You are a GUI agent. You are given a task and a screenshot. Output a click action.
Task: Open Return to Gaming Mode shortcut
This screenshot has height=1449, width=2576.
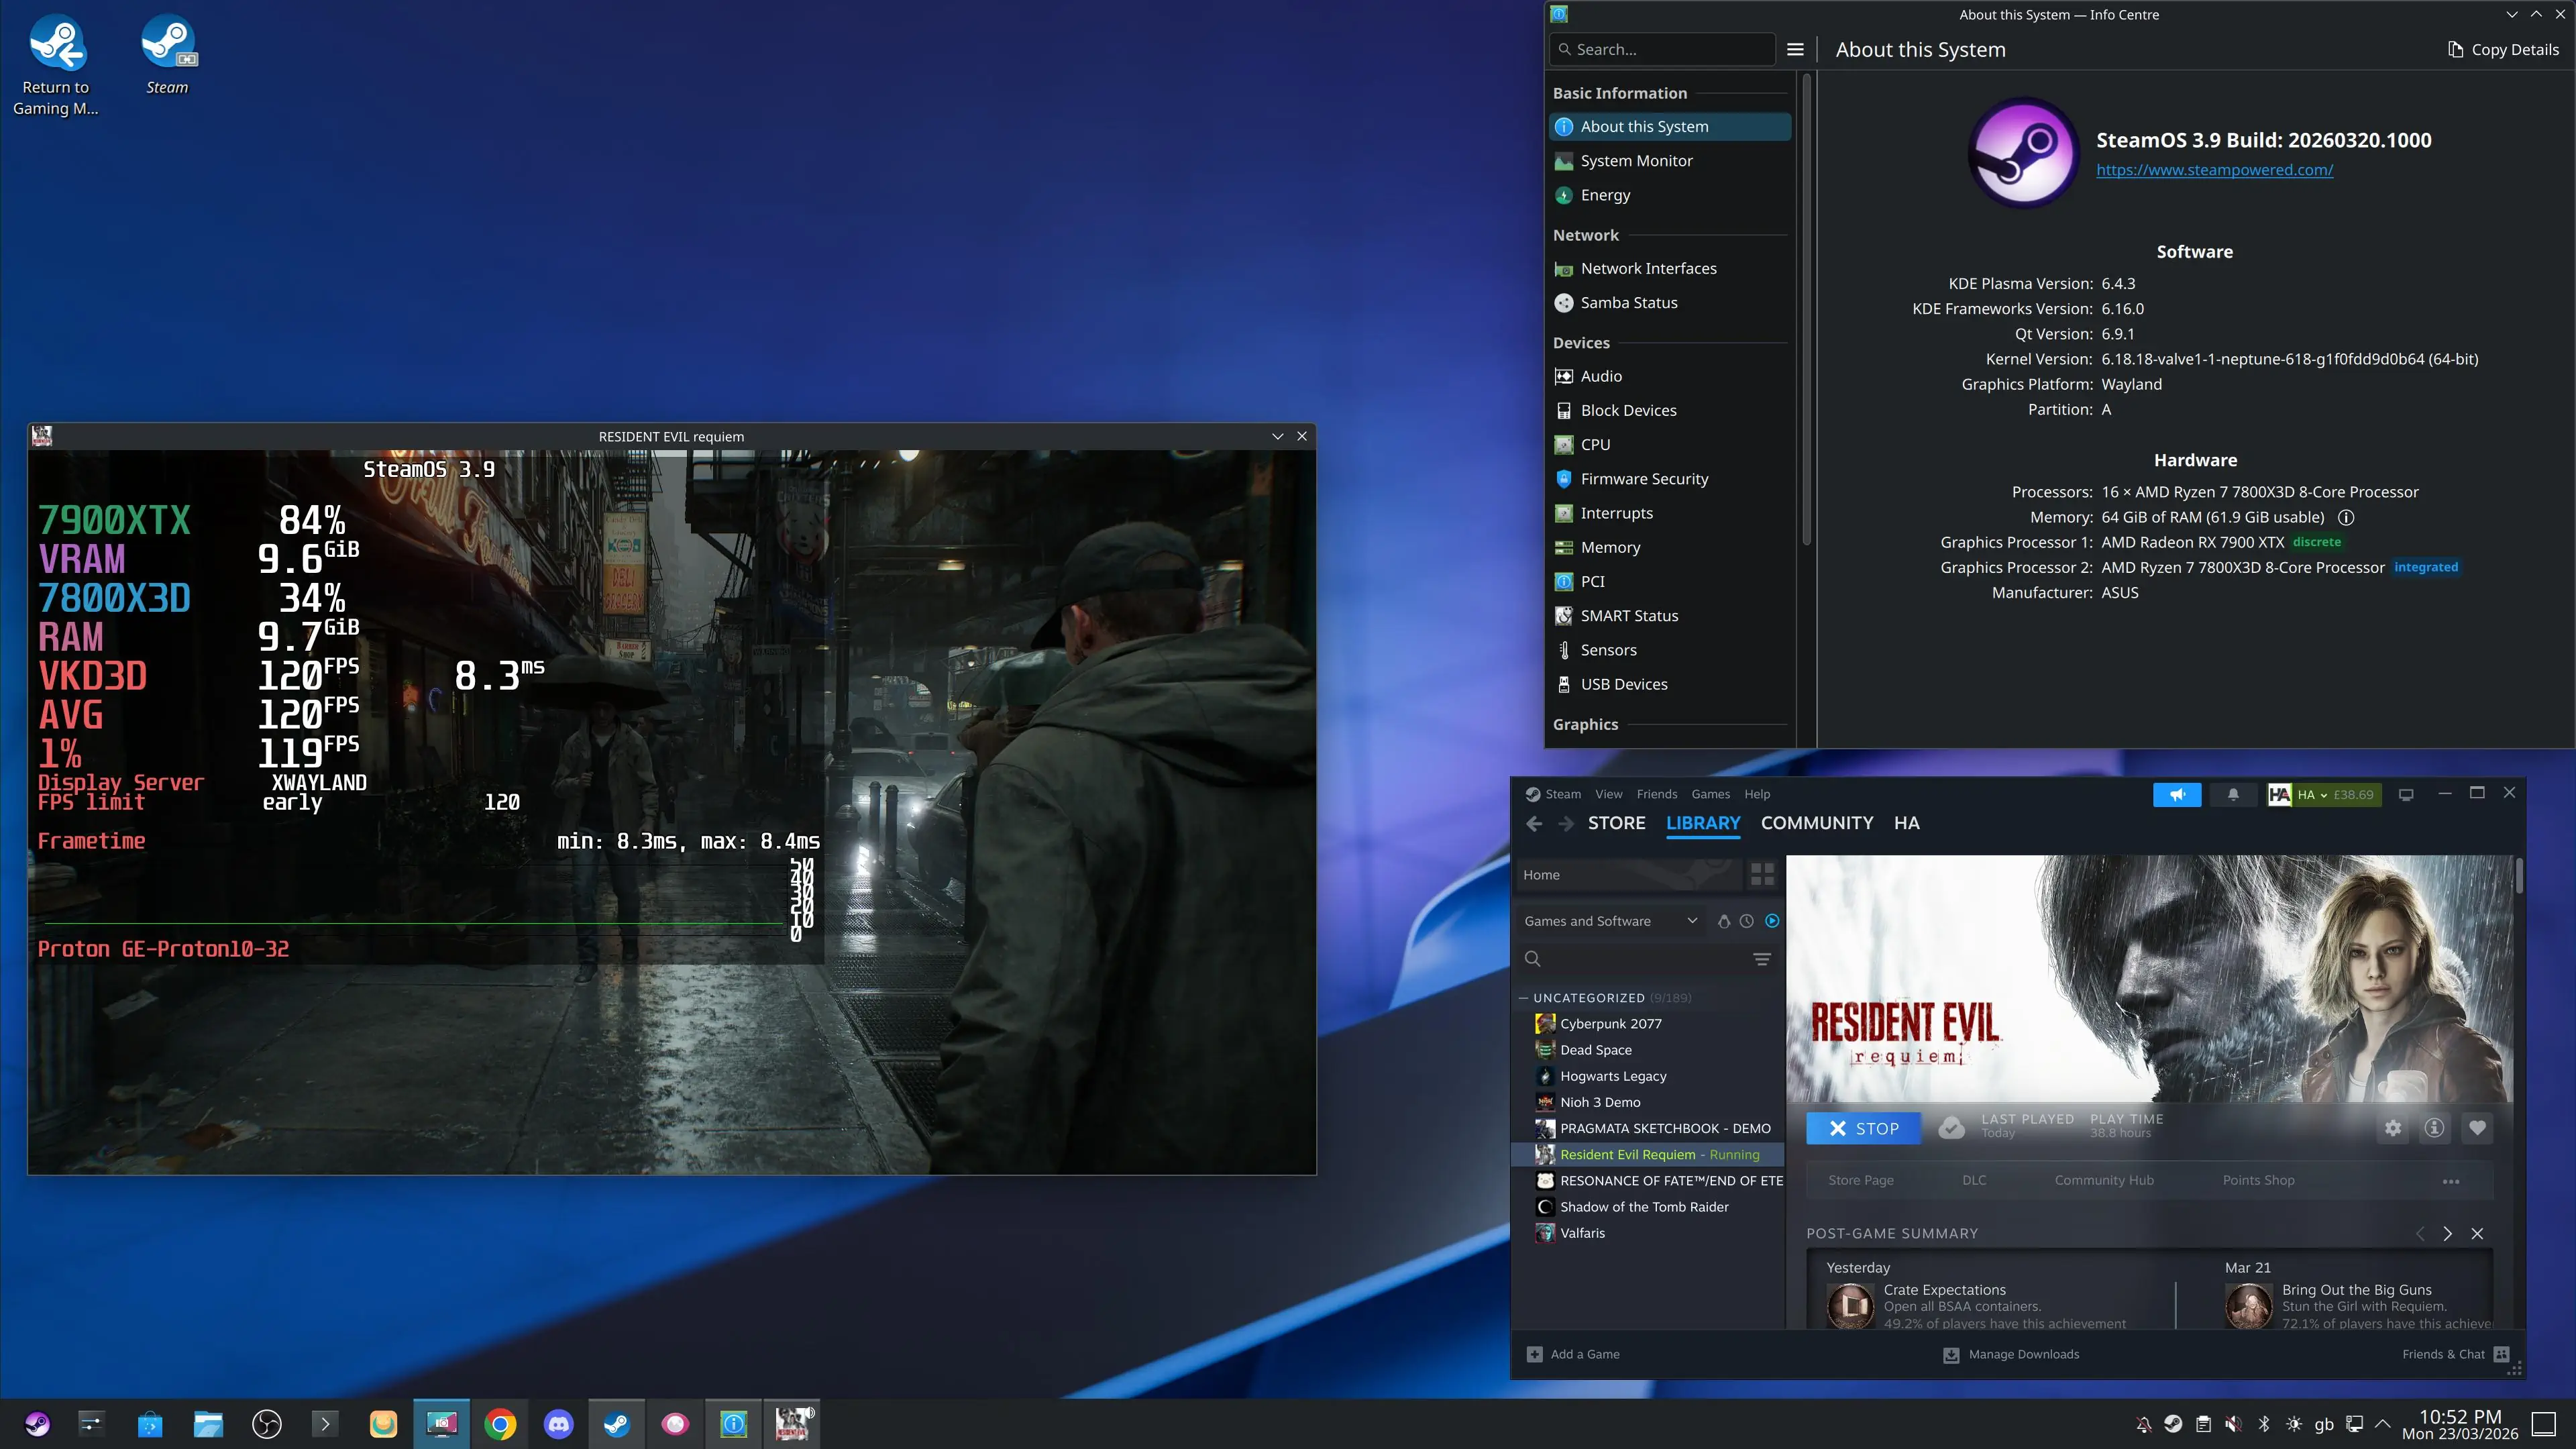pyautogui.click(x=56, y=65)
